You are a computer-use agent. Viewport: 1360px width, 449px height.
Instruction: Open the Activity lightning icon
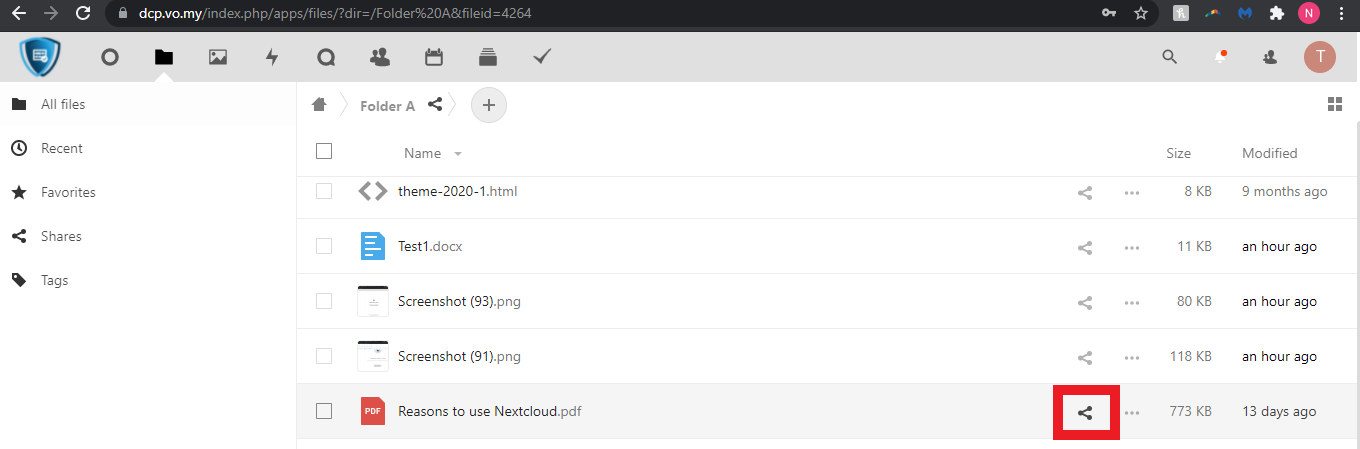[272, 58]
